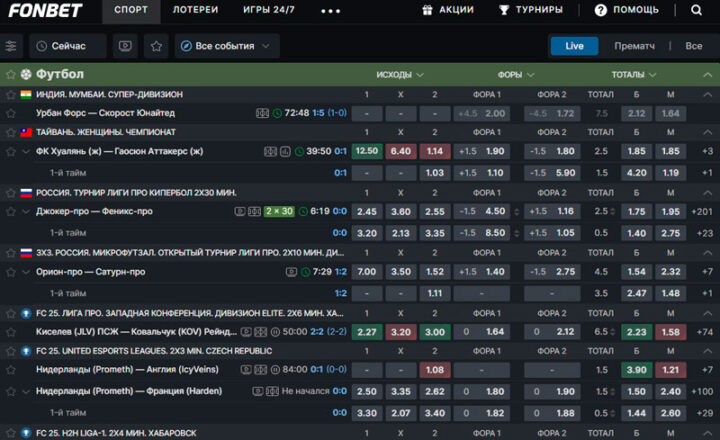Click the FONBET logo

pos(48,10)
